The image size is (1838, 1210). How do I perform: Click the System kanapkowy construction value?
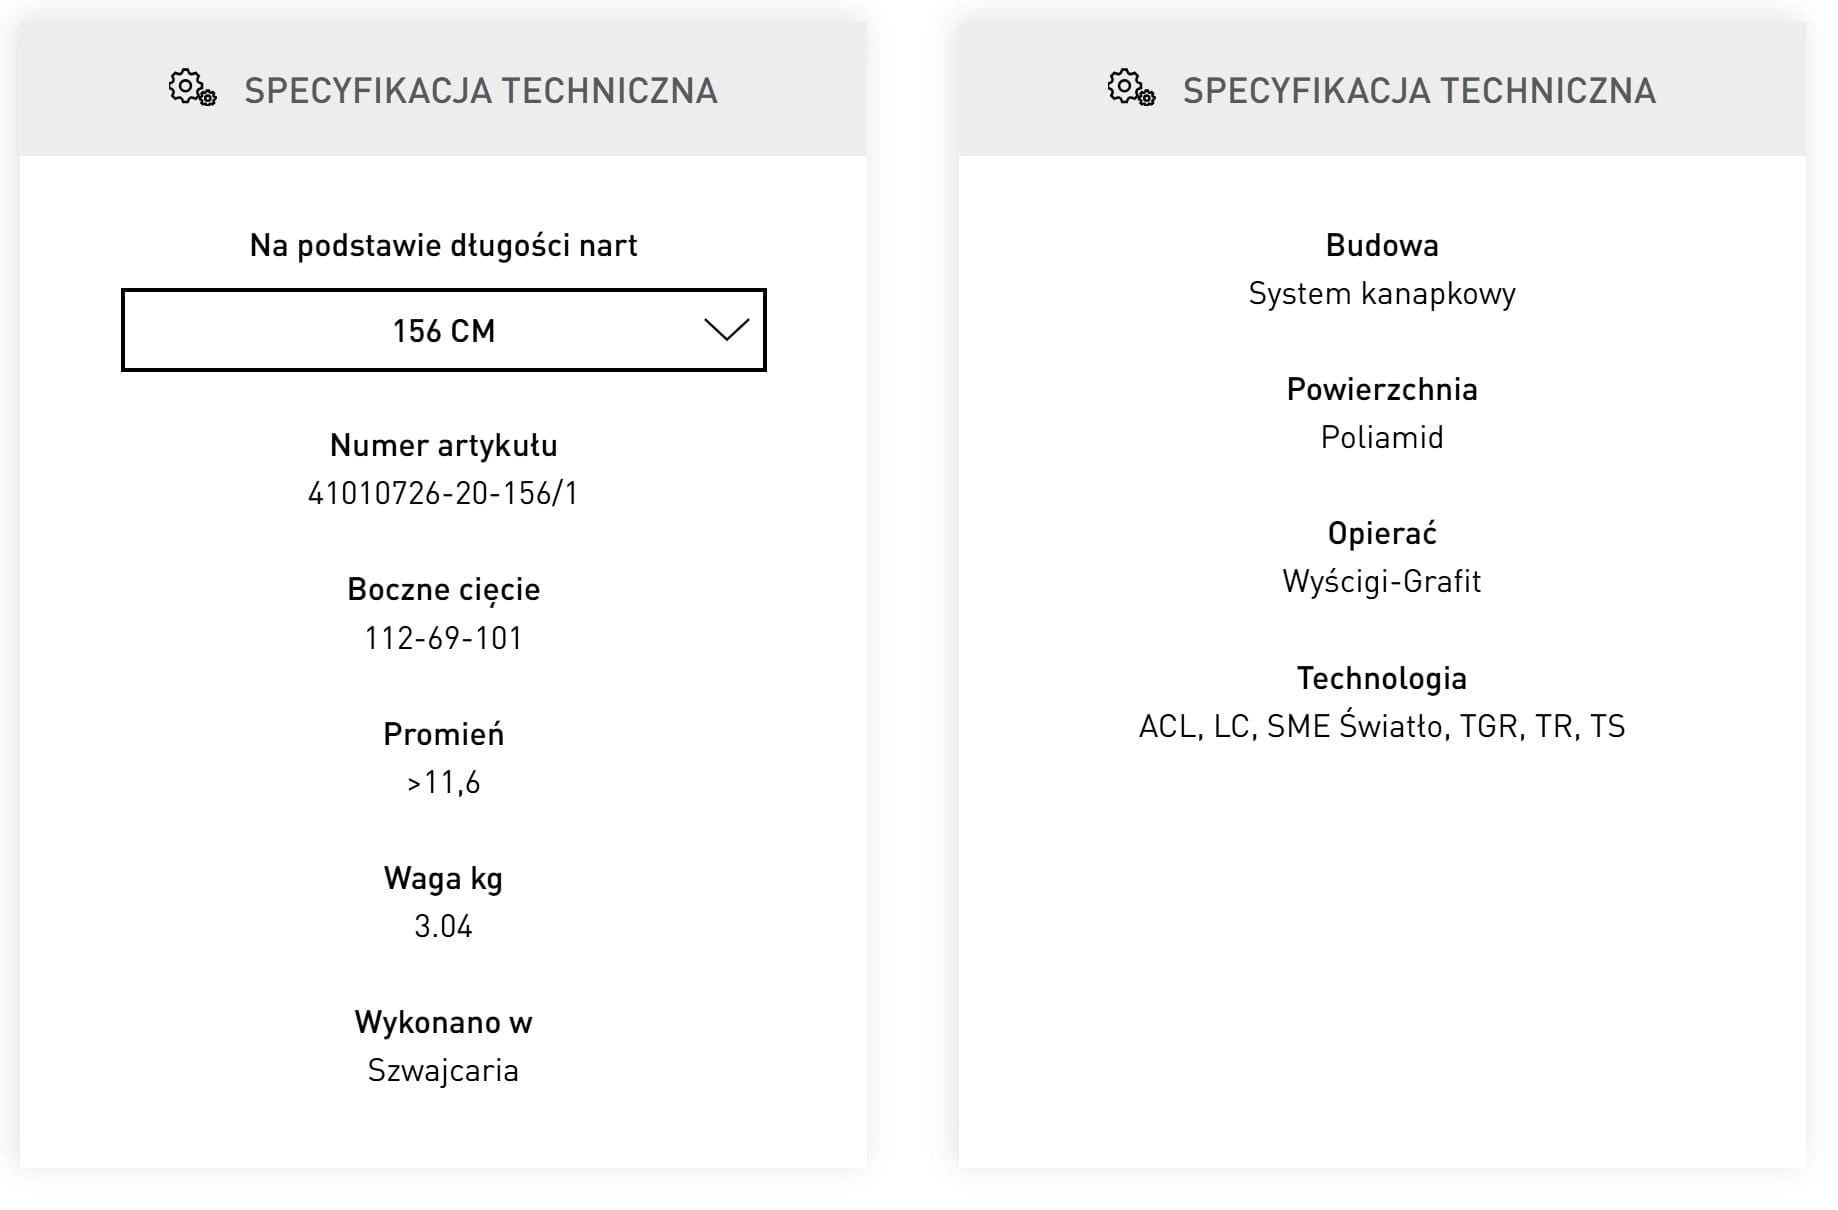click(1382, 294)
